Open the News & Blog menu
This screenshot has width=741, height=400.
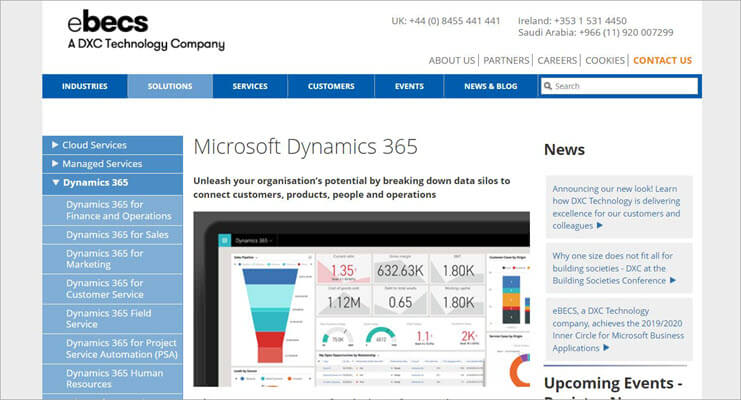(x=491, y=86)
